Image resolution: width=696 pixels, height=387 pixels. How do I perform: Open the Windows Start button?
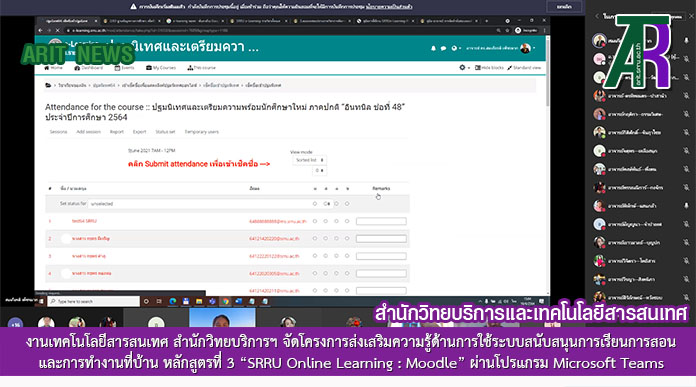point(41,301)
